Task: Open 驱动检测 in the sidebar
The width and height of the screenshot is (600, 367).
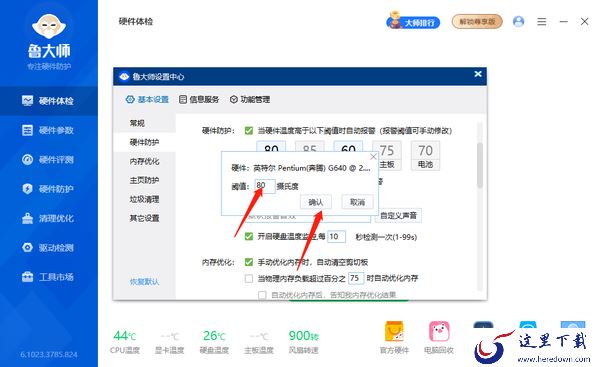Action: 49,248
